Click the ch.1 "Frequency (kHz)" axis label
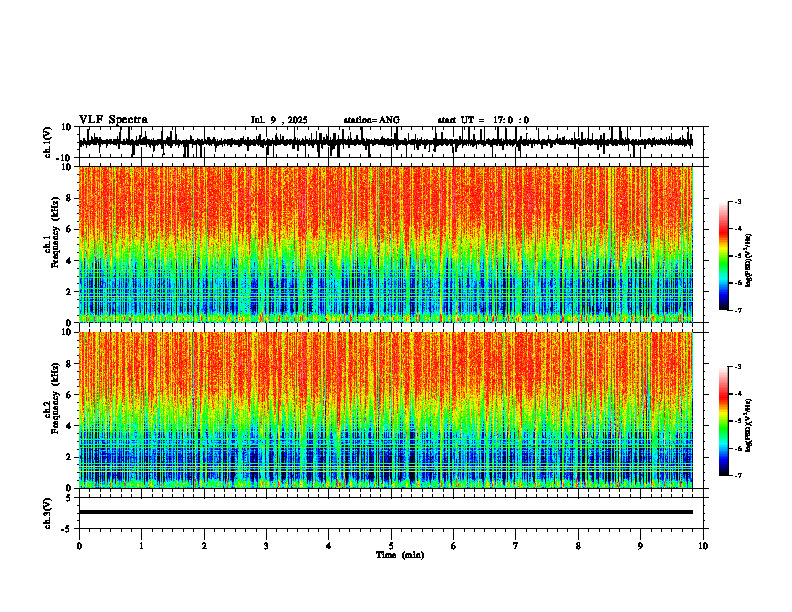The height and width of the screenshot is (612, 792). 55,232
